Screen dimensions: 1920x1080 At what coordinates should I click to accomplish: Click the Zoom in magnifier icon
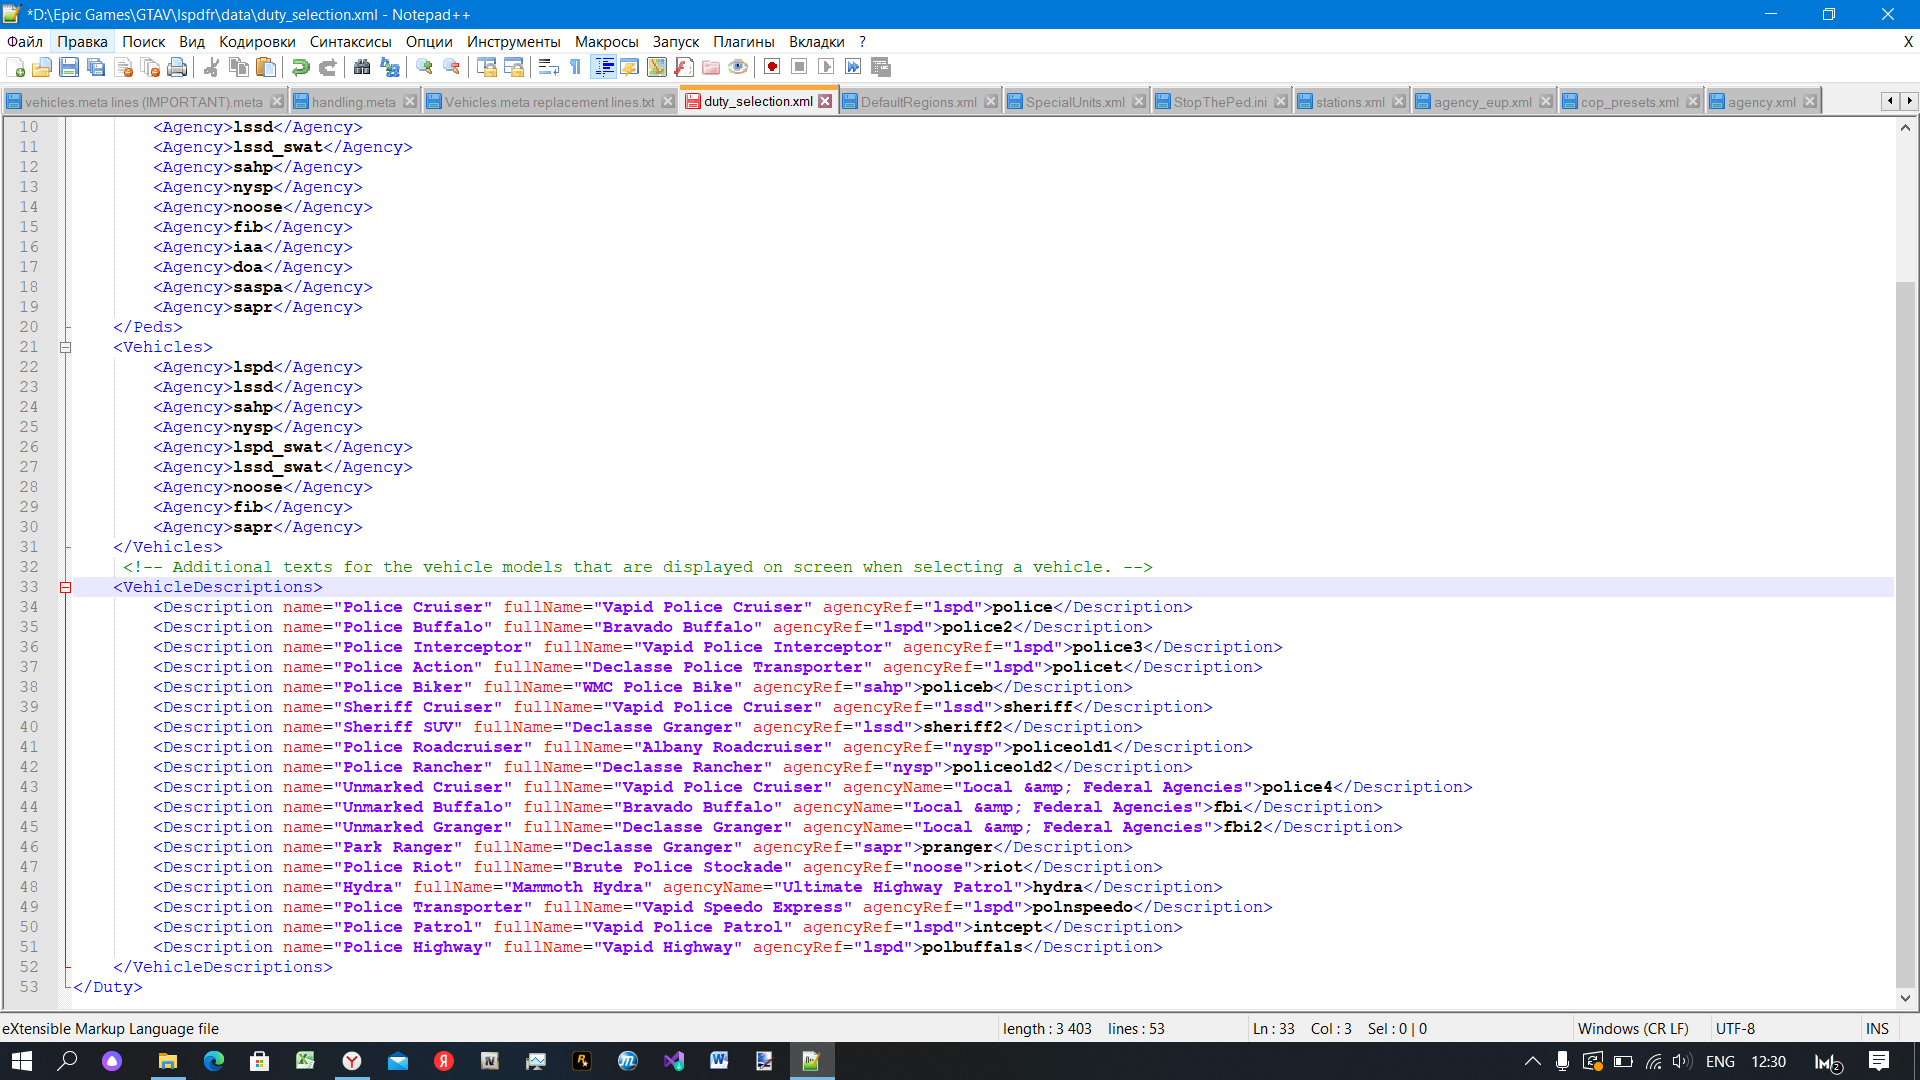pyautogui.click(x=425, y=67)
